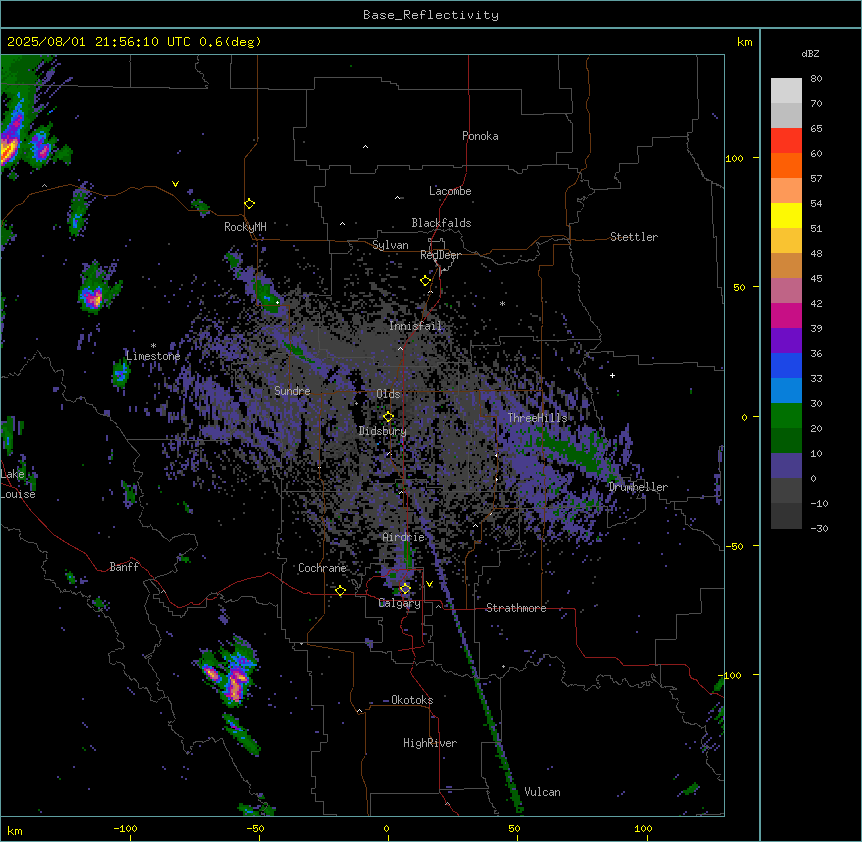This screenshot has width=862, height=842.
Task: Select the Banff label
Action: [124, 567]
